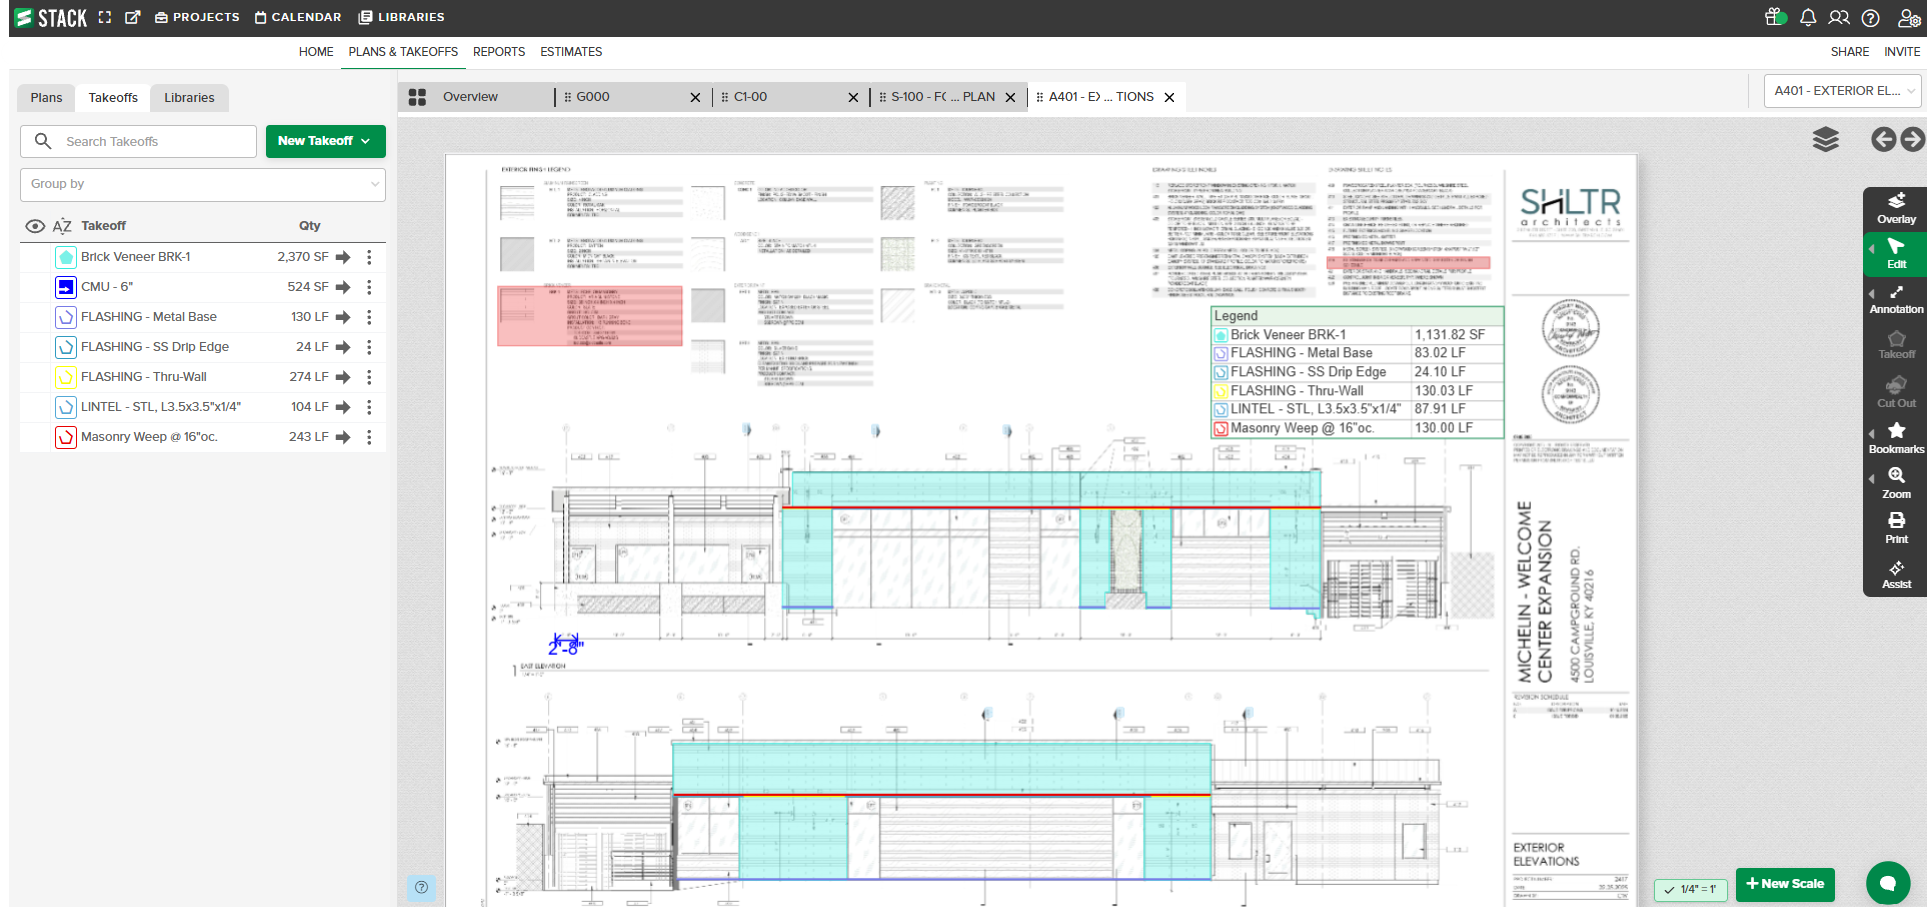Toggle the A-Z takeoff sort
The image size is (1927, 907).
tap(62, 226)
